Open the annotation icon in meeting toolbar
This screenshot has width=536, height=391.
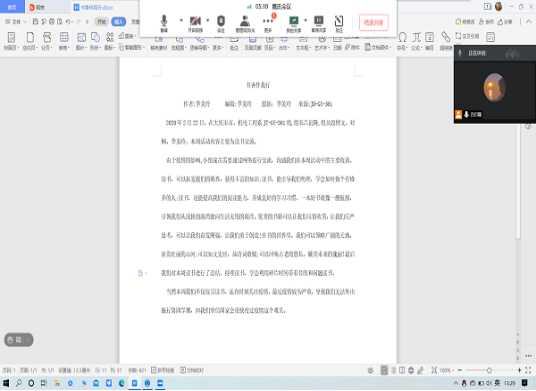(339, 23)
